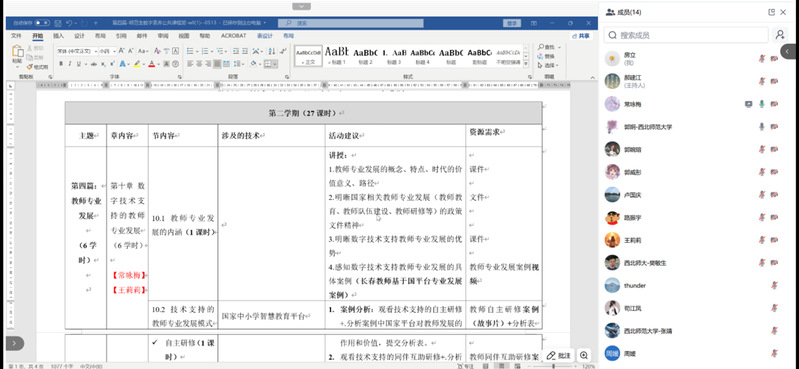799x369 pixels.
Task: Apply the bulleted list icon
Action: tap(191, 51)
